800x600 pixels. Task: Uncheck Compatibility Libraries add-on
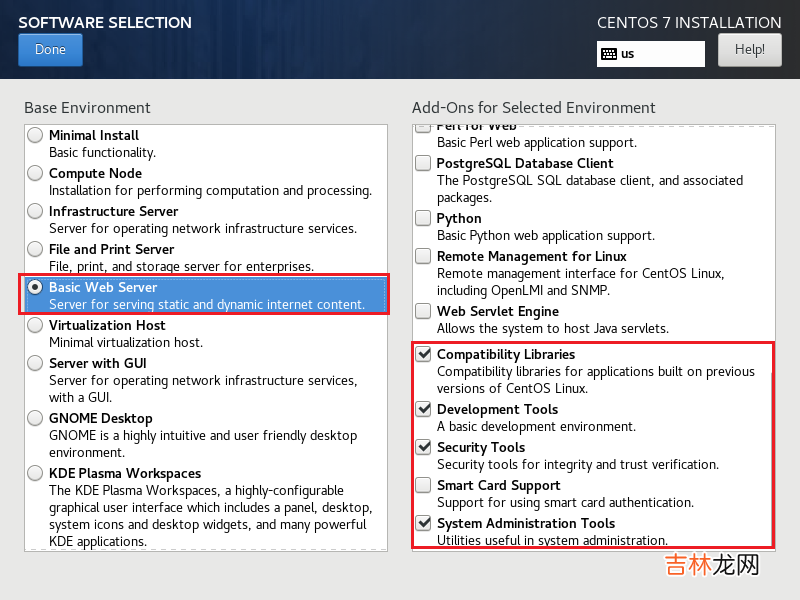(x=424, y=354)
